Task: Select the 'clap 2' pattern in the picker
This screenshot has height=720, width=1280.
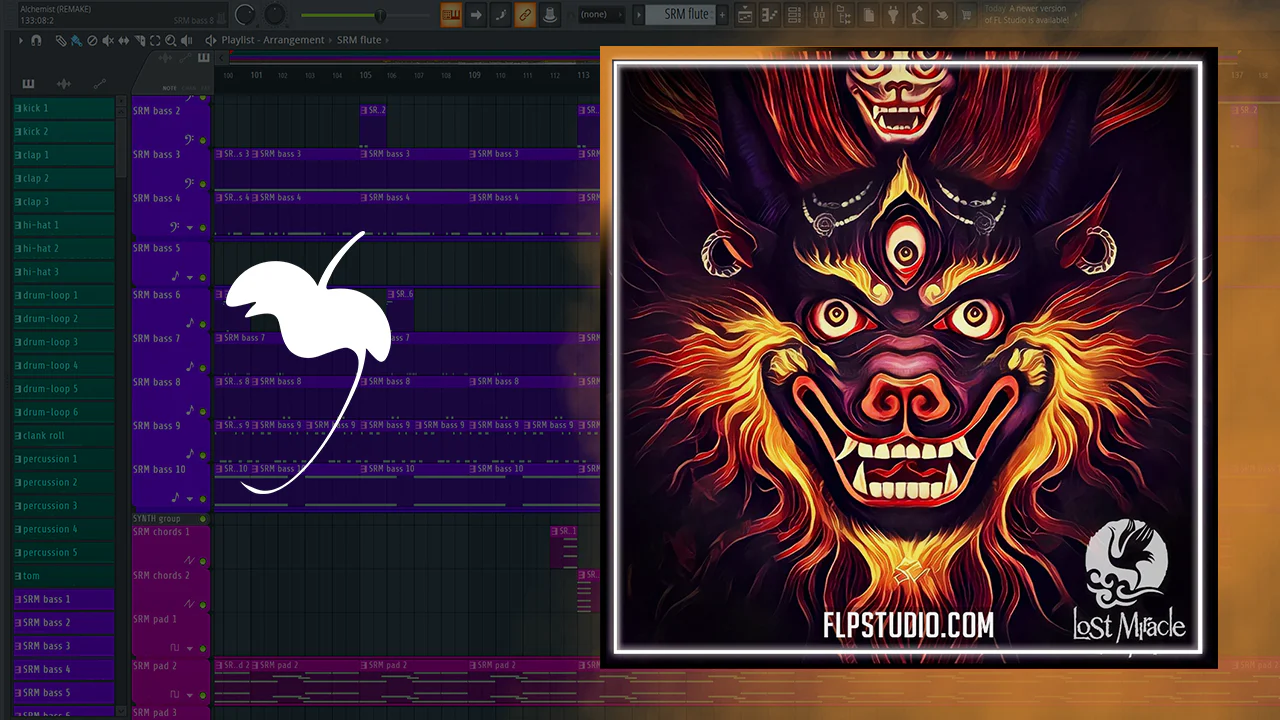Action: coord(64,178)
